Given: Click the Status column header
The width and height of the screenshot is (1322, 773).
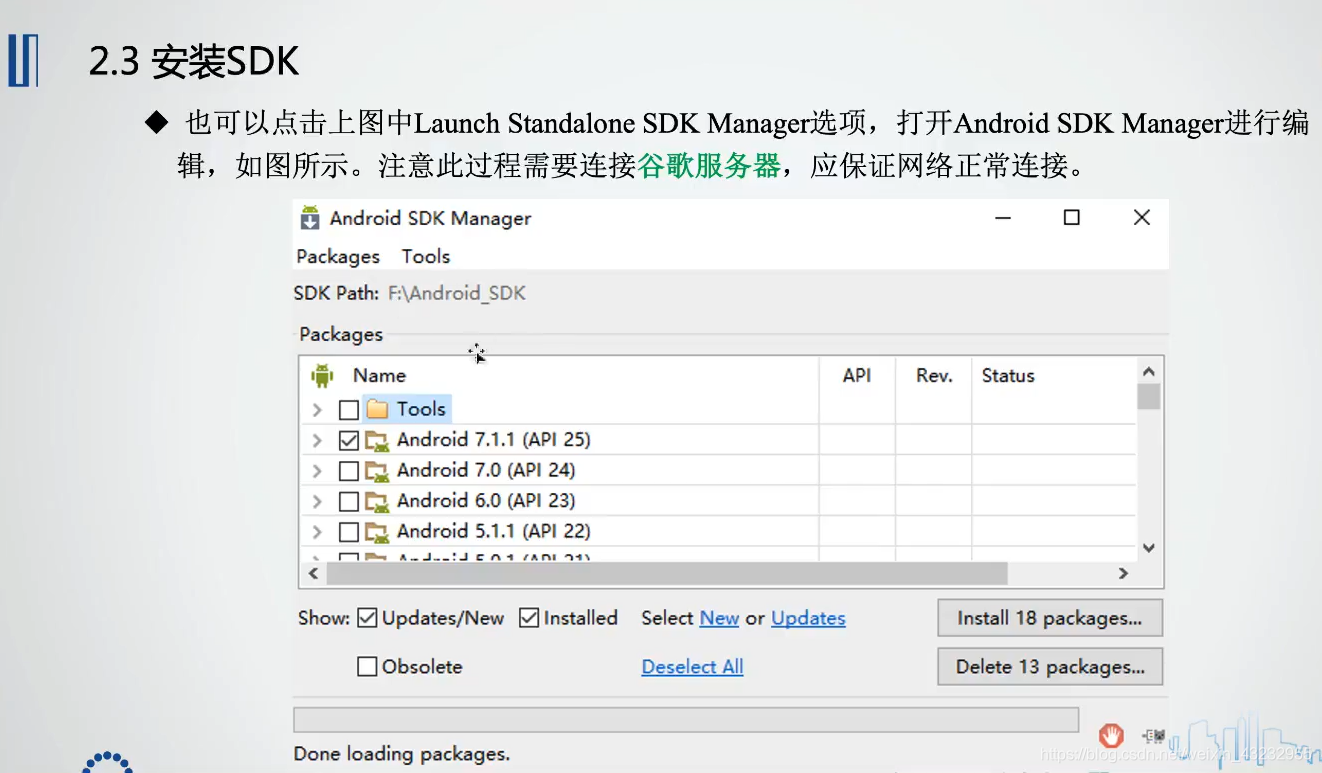Looking at the screenshot, I should coord(1008,376).
